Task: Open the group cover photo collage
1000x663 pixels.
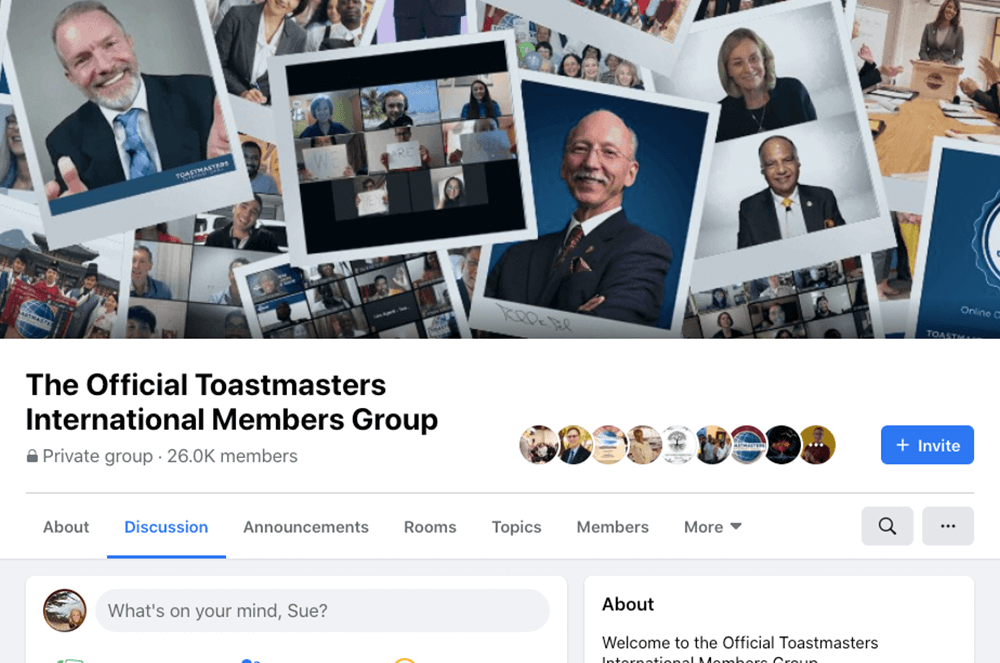Action: click(x=500, y=169)
